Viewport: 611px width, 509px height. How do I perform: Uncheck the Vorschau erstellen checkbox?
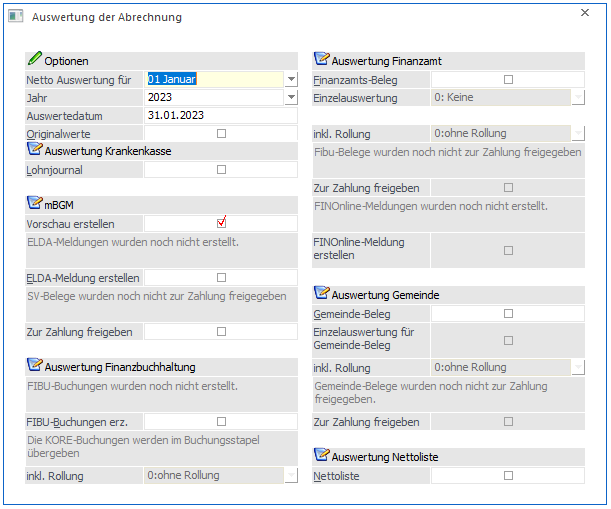pos(222,223)
